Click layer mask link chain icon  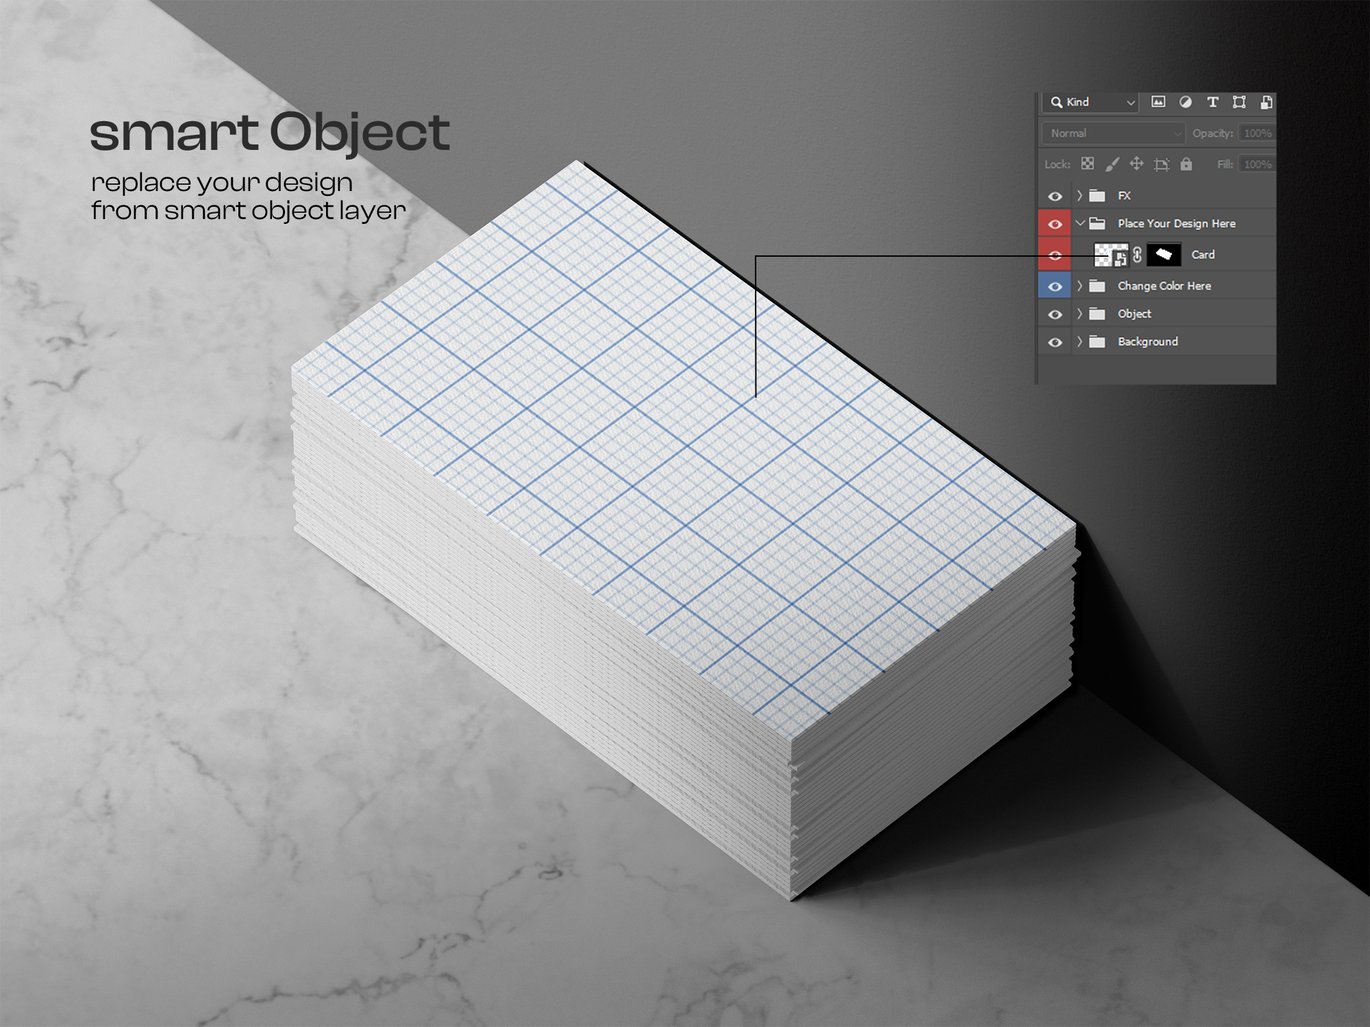tap(1137, 255)
